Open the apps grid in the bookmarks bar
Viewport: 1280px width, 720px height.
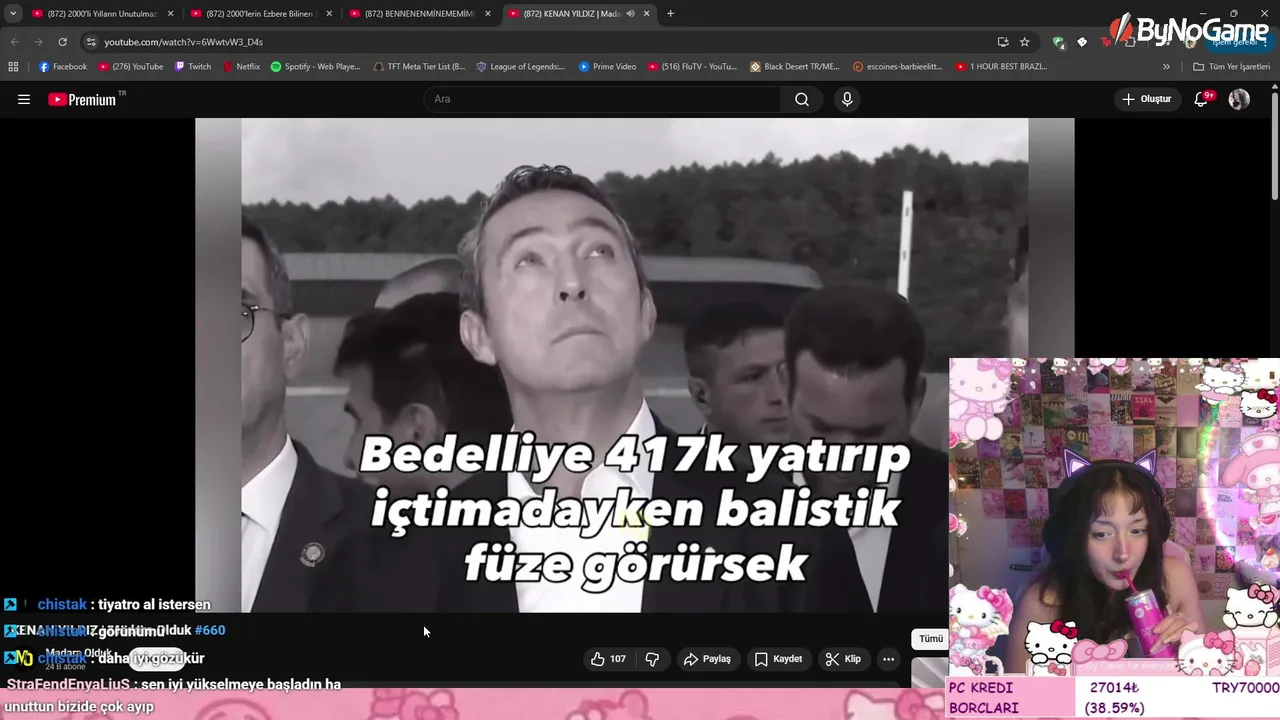[13, 67]
